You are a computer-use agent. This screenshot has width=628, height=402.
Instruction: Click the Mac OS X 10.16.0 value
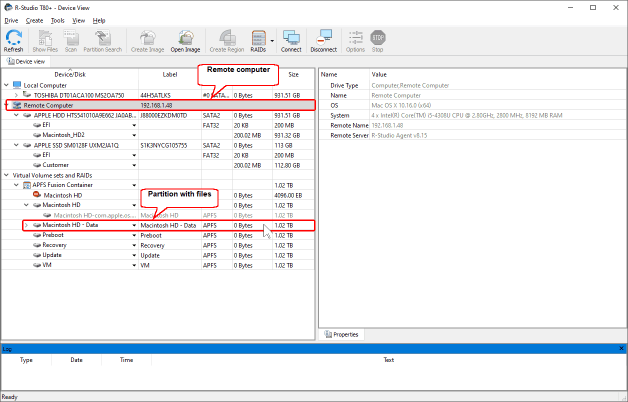[x=401, y=105]
